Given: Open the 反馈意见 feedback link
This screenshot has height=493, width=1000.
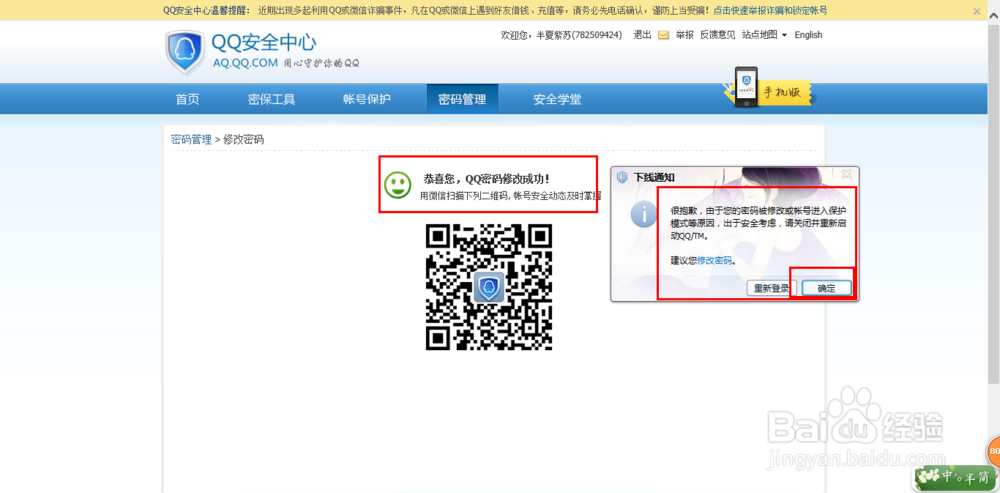Looking at the screenshot, I should [x=717, y=35].
